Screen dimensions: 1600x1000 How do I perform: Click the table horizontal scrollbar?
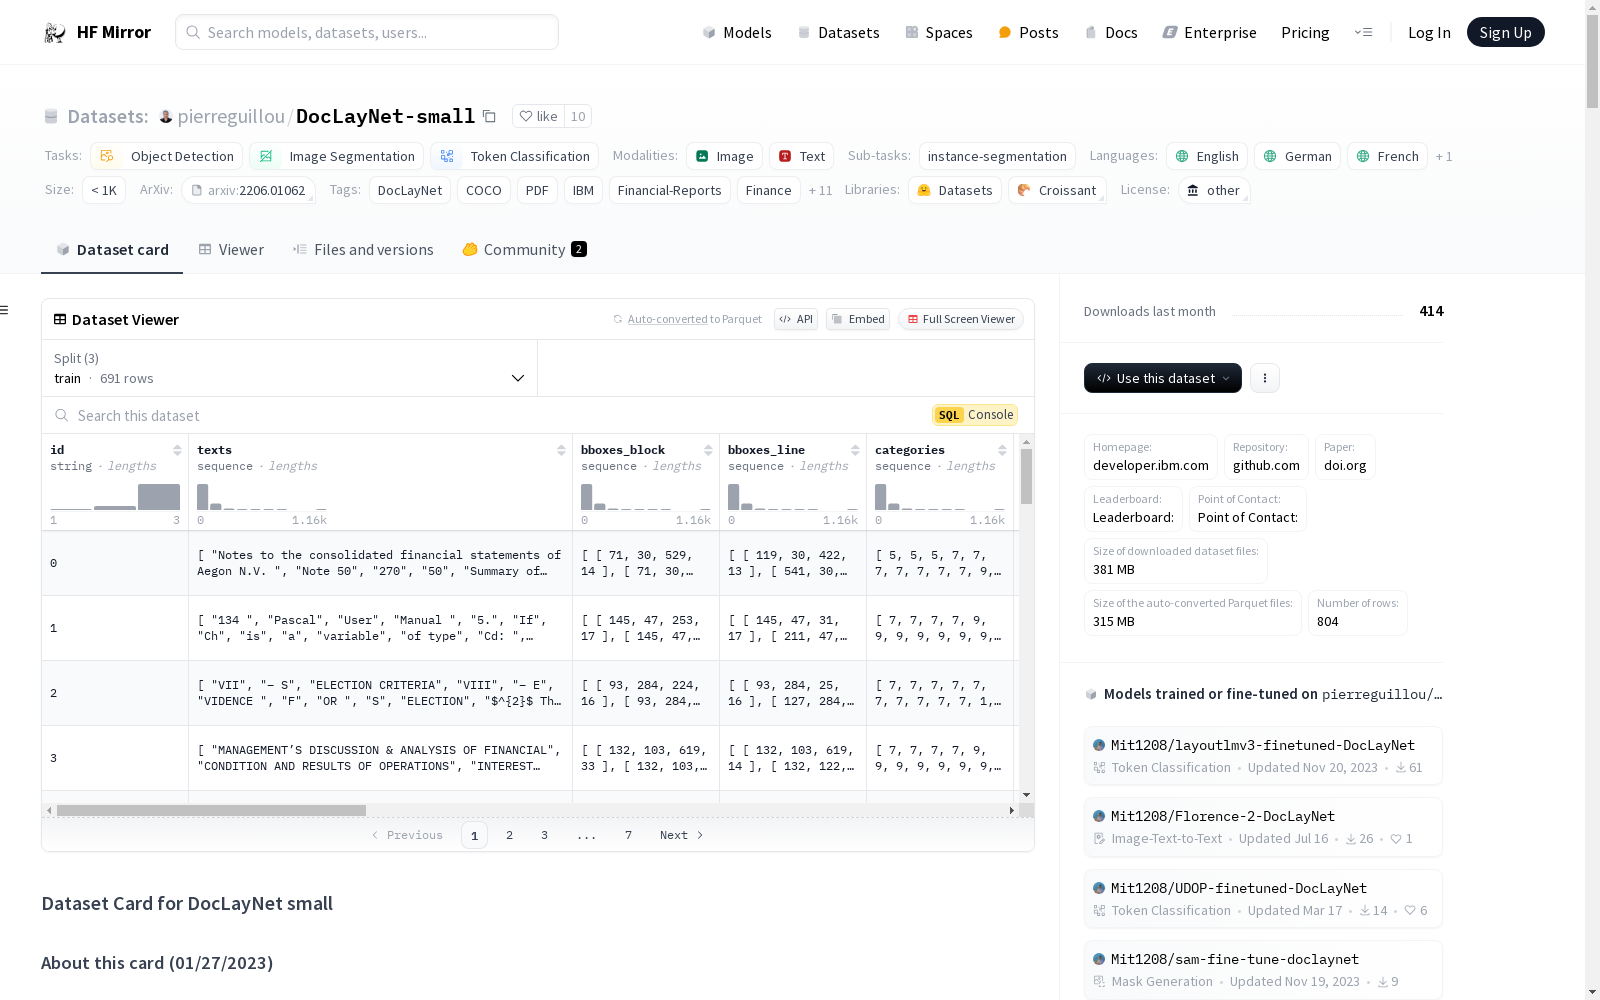click(212, 810)
